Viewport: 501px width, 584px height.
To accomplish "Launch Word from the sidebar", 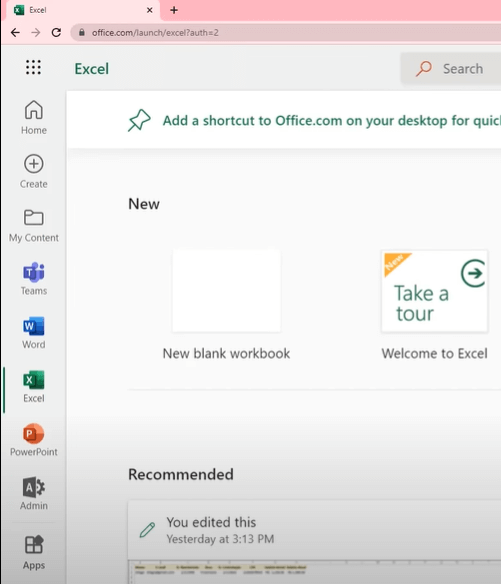I will pyautogui.click(x=34, y=333).
